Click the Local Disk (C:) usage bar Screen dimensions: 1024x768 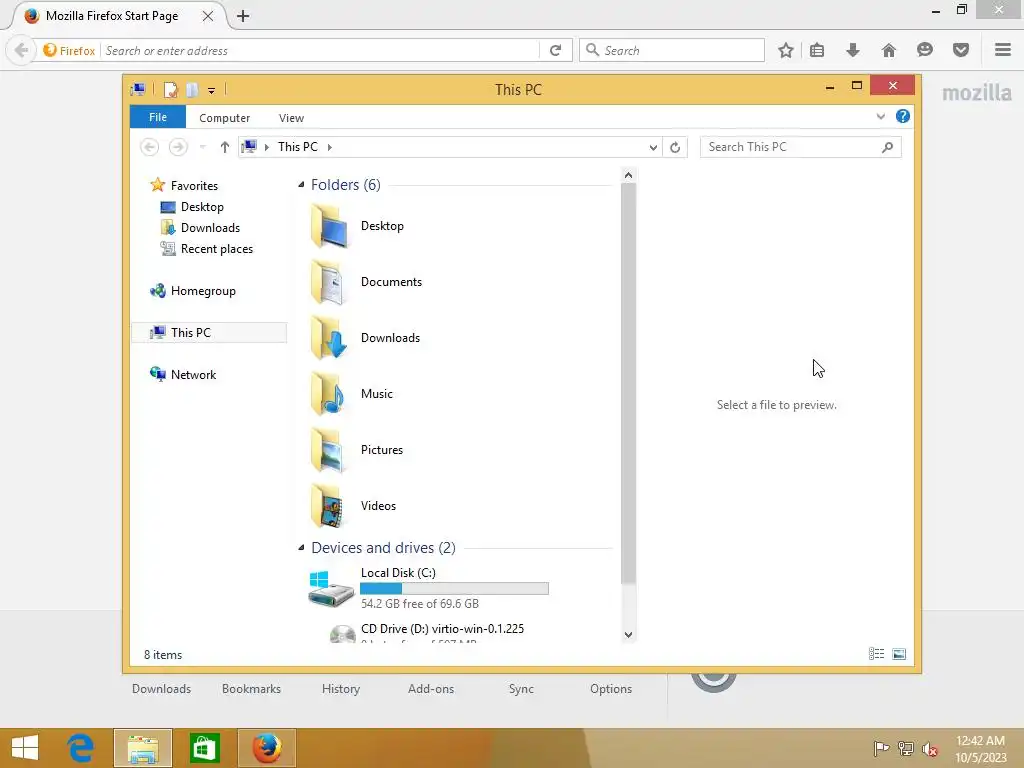pyautogui.click(x=455, y=588)
